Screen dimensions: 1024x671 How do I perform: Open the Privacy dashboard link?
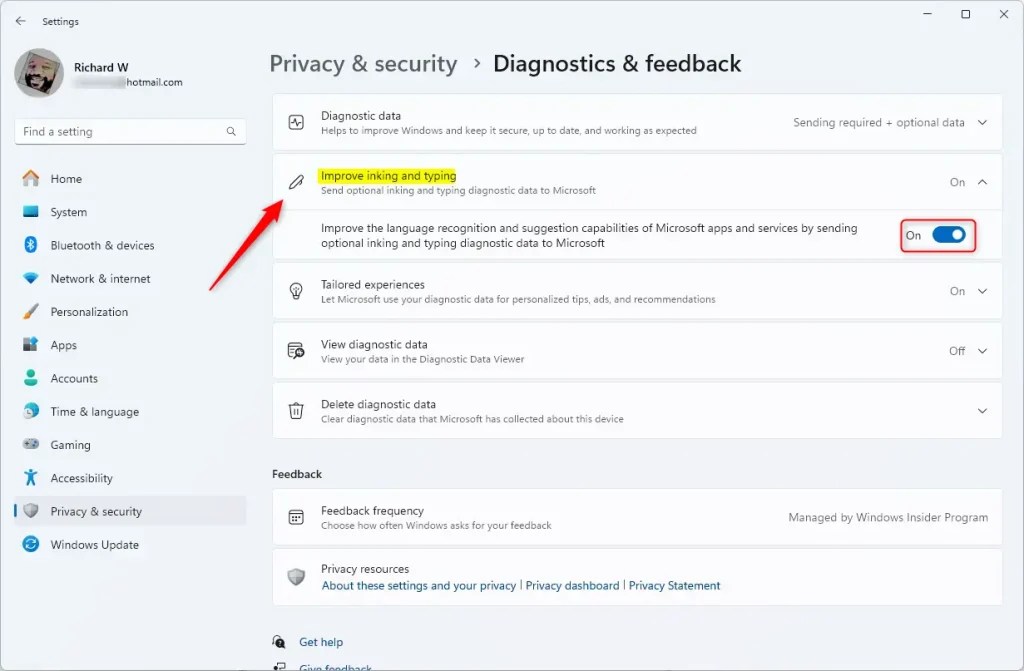click(572, 586)
